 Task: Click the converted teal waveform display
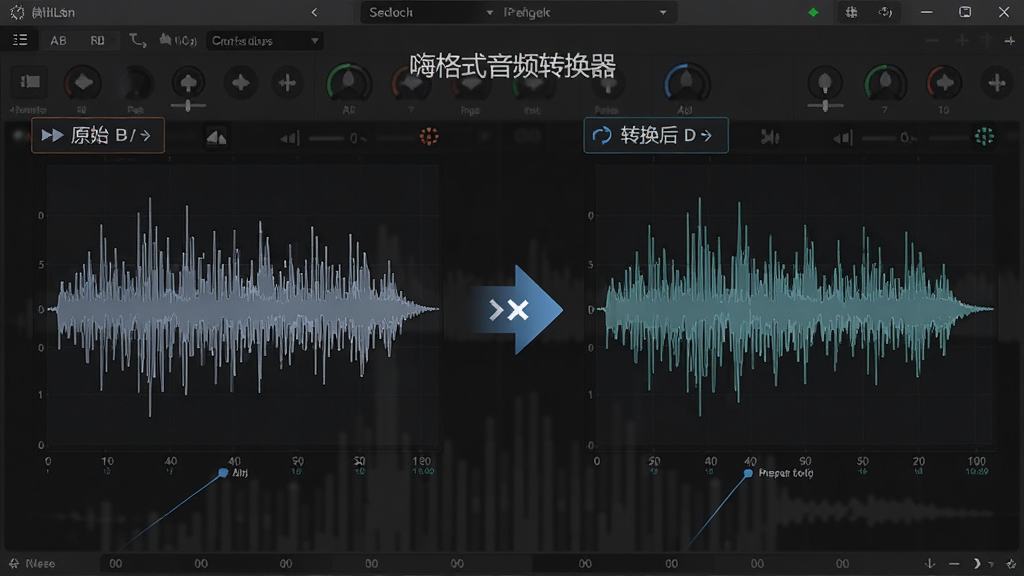pyautogui.click(x=797, y=307)
